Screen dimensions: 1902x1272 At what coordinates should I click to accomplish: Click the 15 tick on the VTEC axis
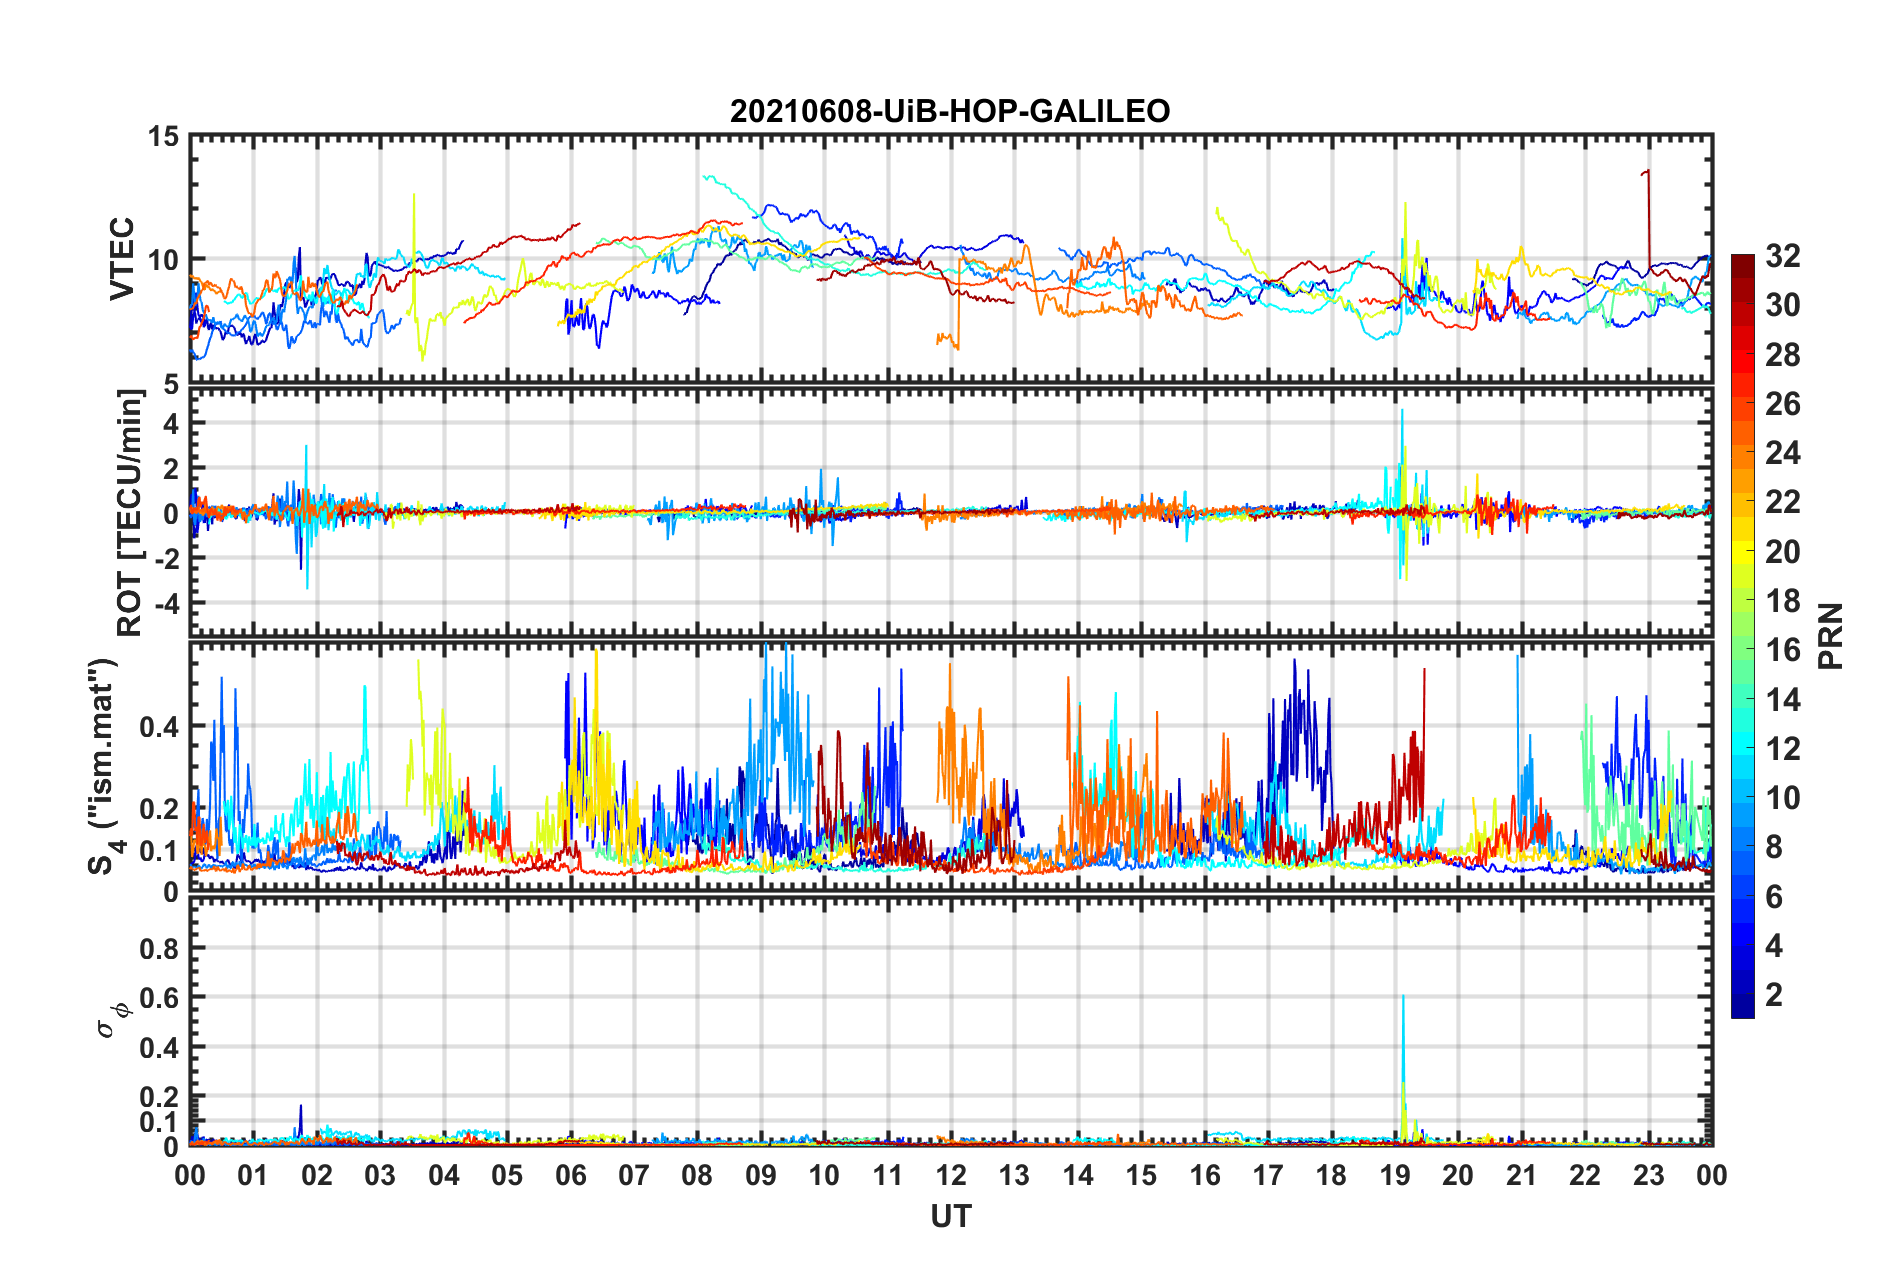point(164,136)
